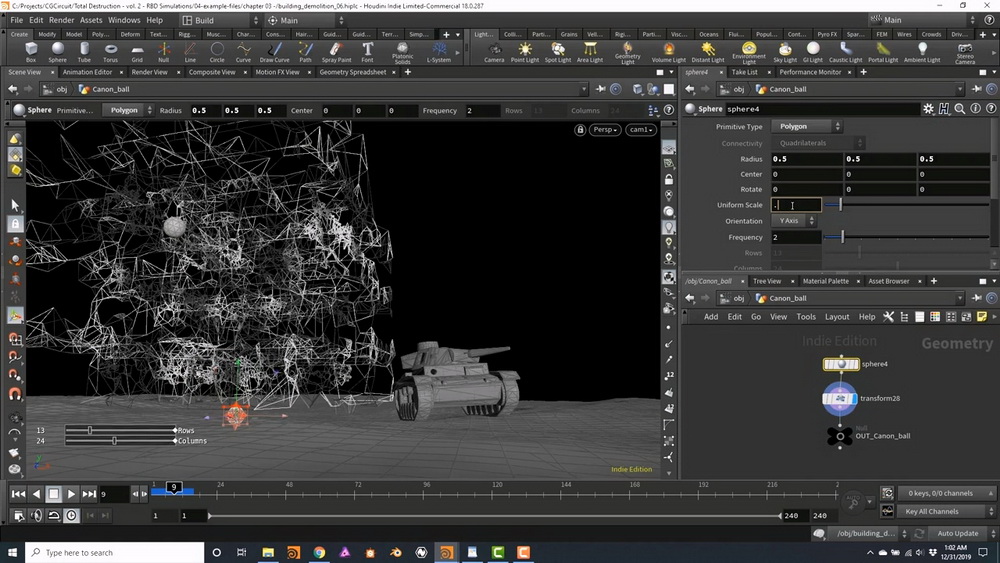
Task: Add an Environment Light from the shelf
Action: point(749,53)
